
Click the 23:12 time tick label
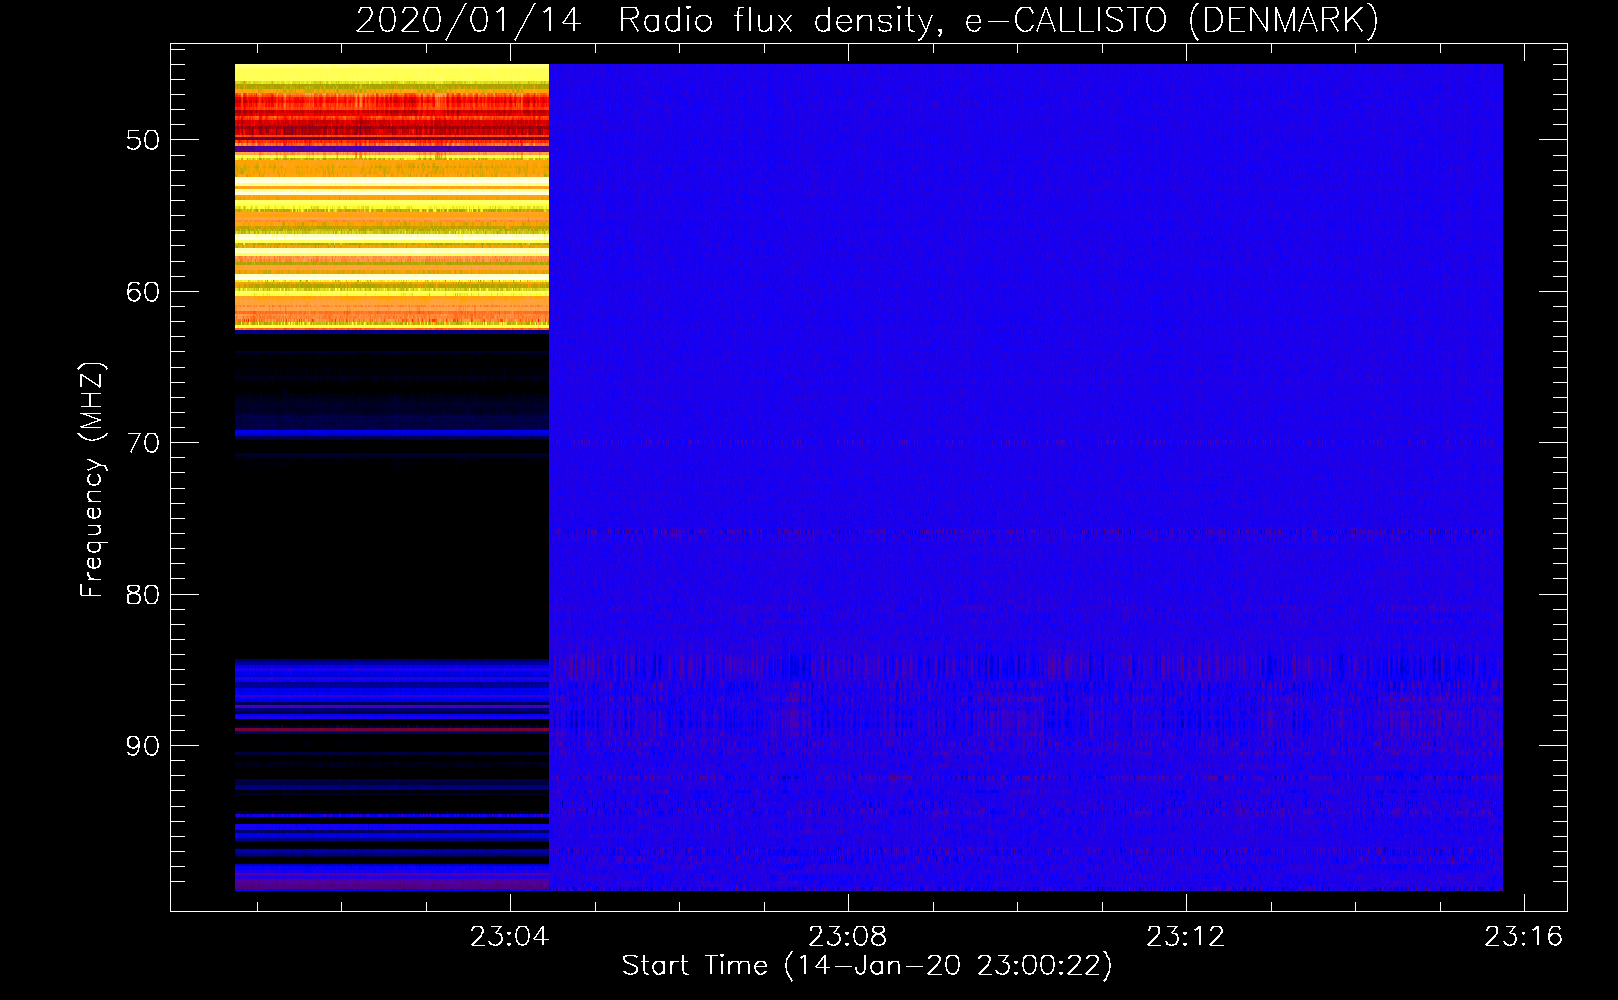click(1186, 937)
